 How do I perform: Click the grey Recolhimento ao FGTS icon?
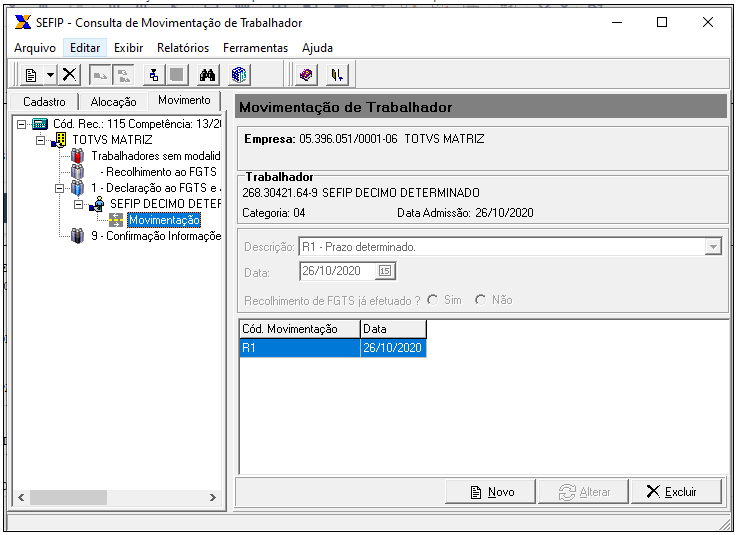coord(78,172)
